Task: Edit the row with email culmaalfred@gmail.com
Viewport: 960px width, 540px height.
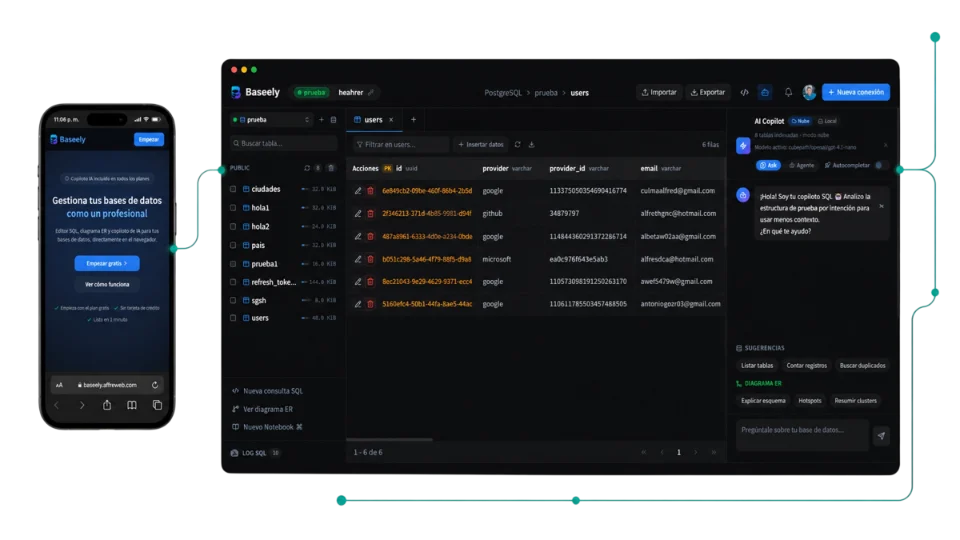Action: (358, 191)
